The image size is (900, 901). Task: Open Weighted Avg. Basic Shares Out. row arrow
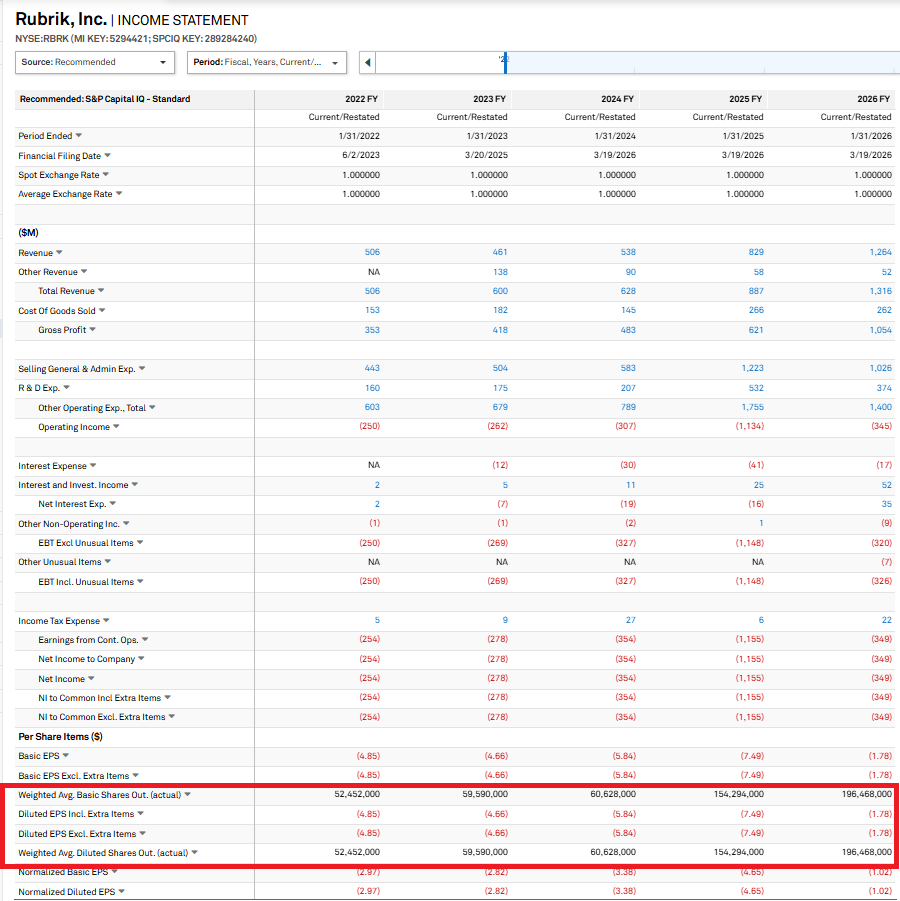tap(187, 795)
